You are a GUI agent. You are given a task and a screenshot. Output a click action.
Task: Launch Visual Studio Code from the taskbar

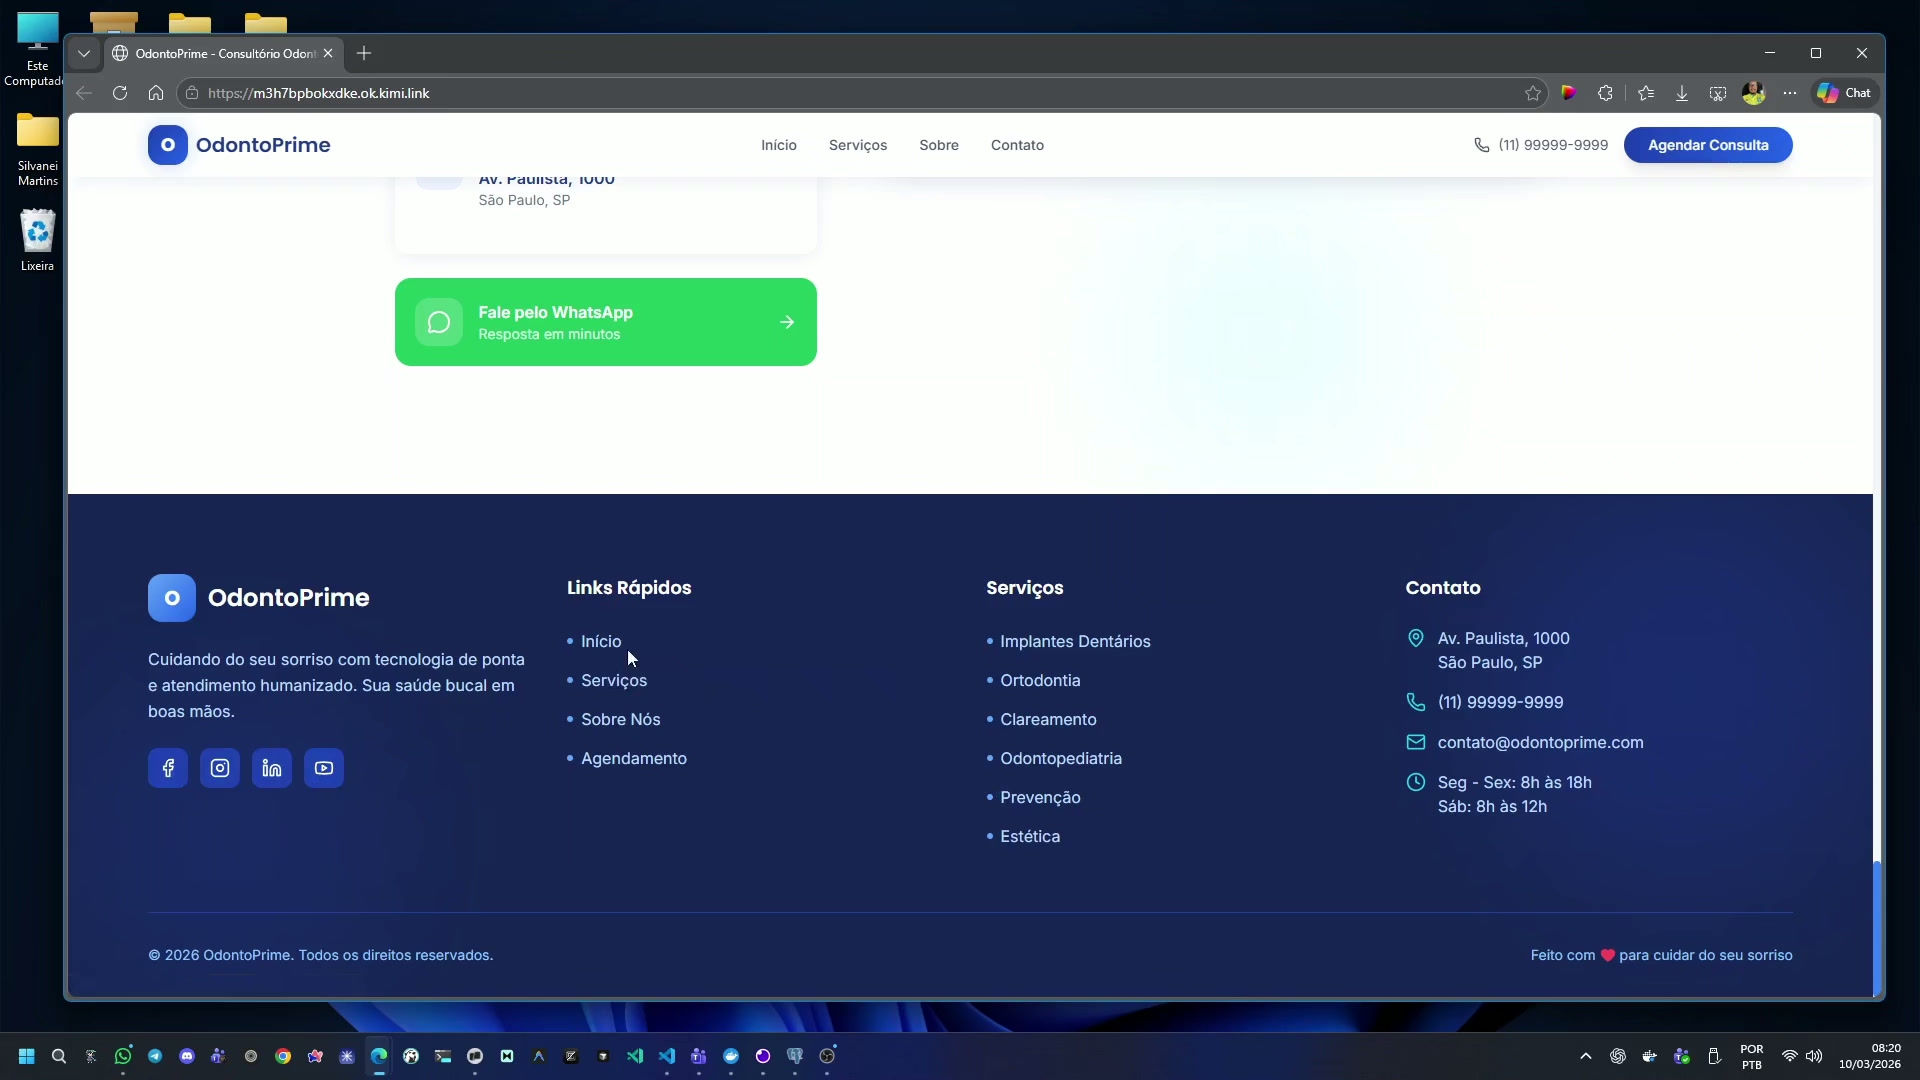click(x=667, y=1056)
